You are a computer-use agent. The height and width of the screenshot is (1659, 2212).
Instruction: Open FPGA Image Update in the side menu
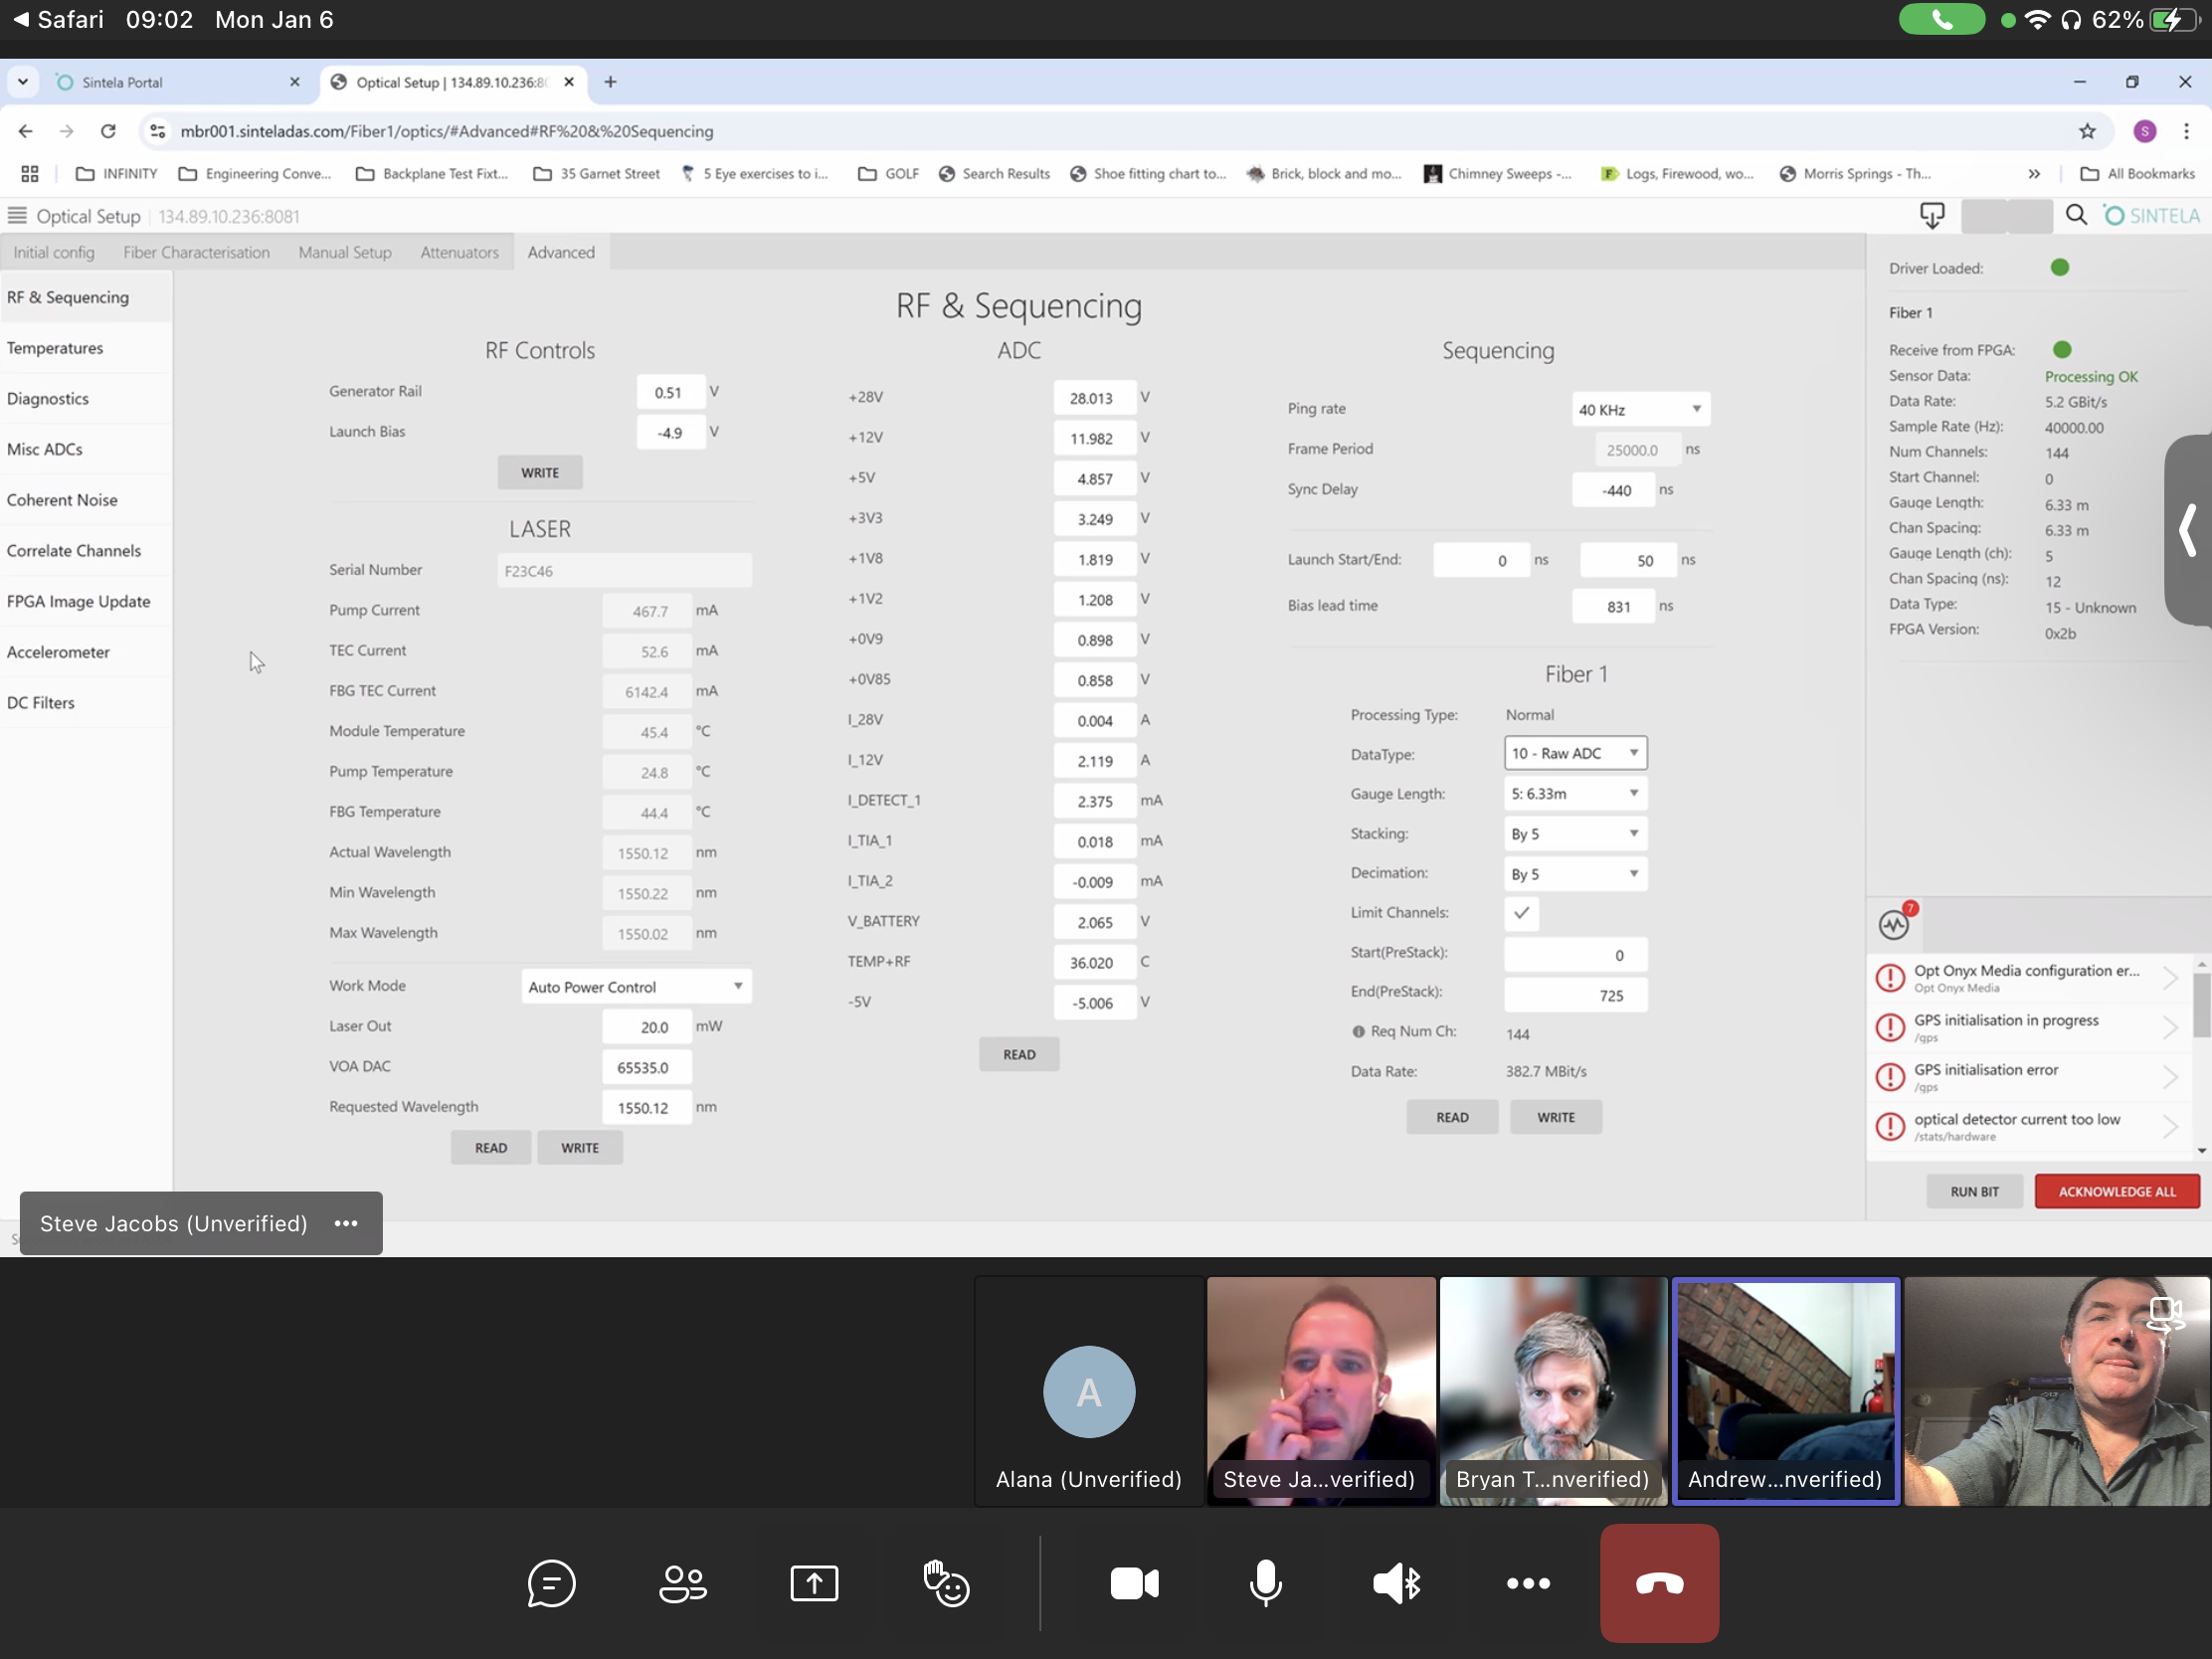coord(86,601)
